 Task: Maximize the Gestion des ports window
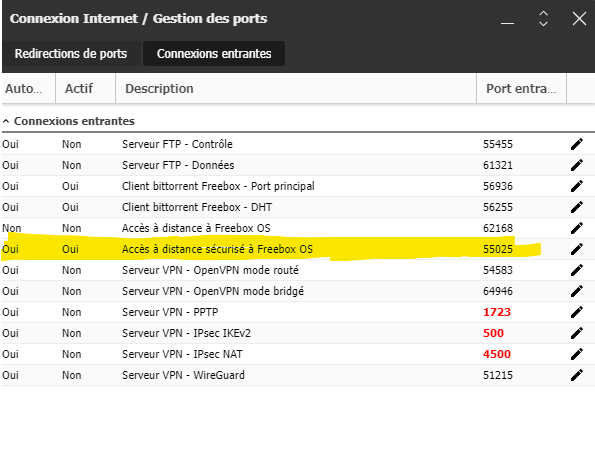[543, 18]
